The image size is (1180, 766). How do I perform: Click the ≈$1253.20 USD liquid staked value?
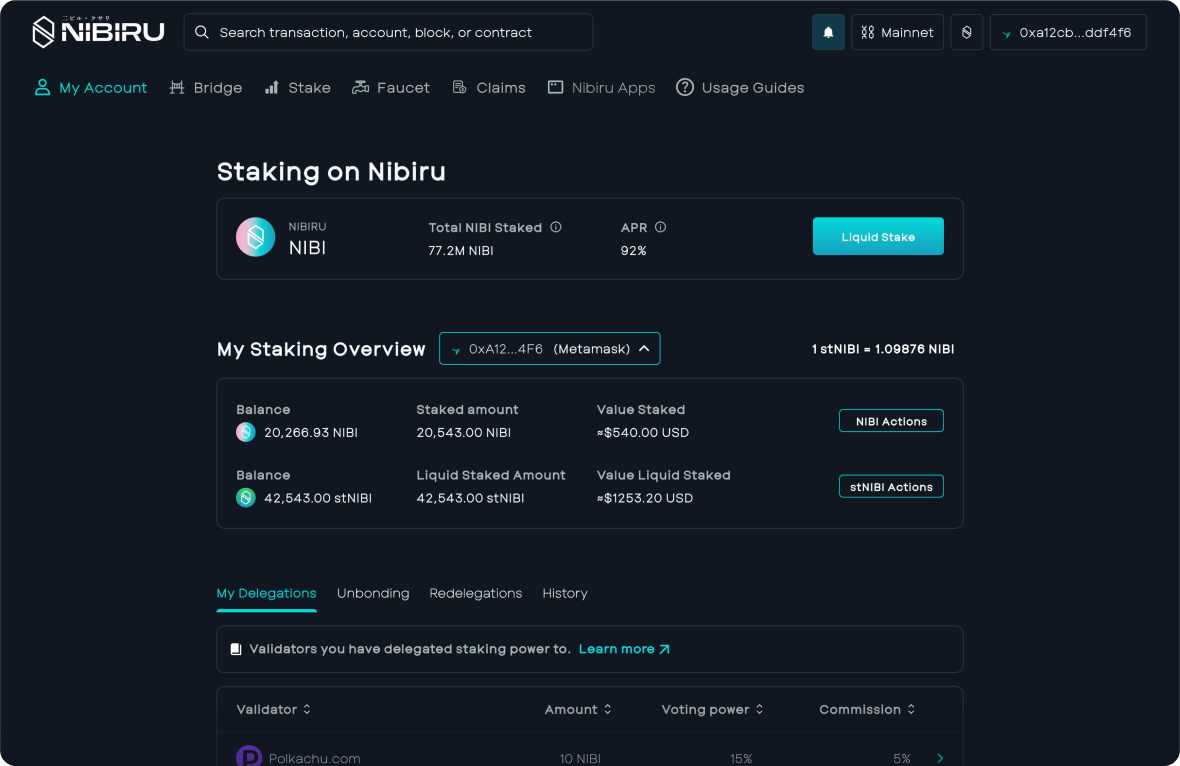645,497
